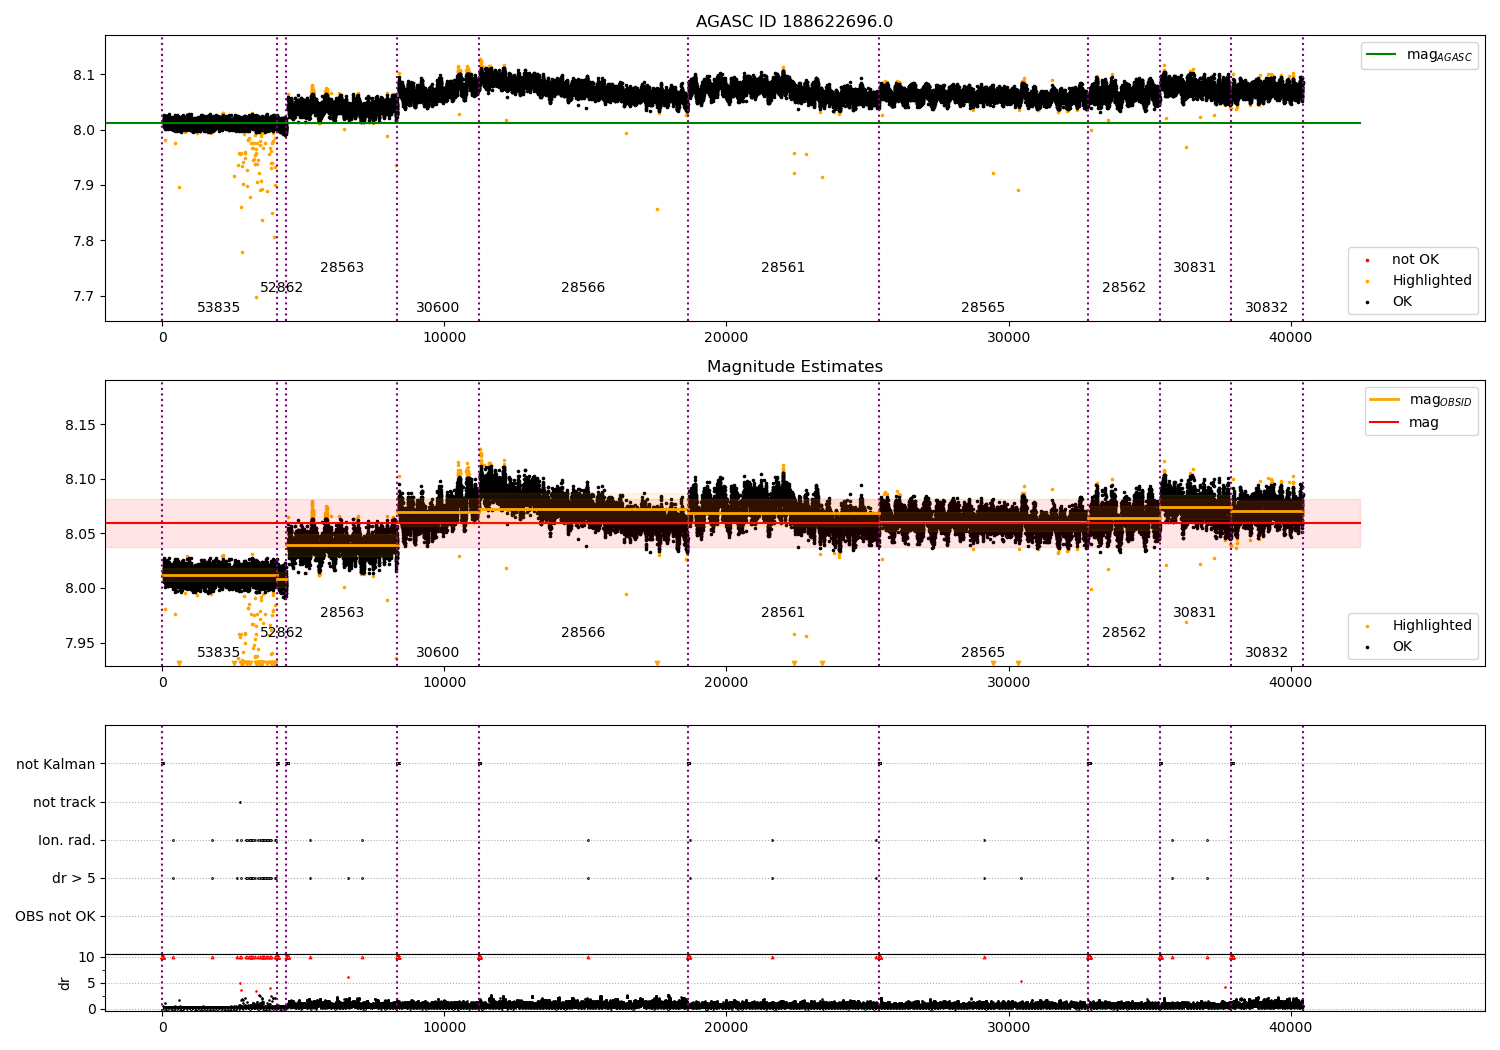
Task: Click the title 'AGASC ID 188622696.0'
Action: [794, 22]
